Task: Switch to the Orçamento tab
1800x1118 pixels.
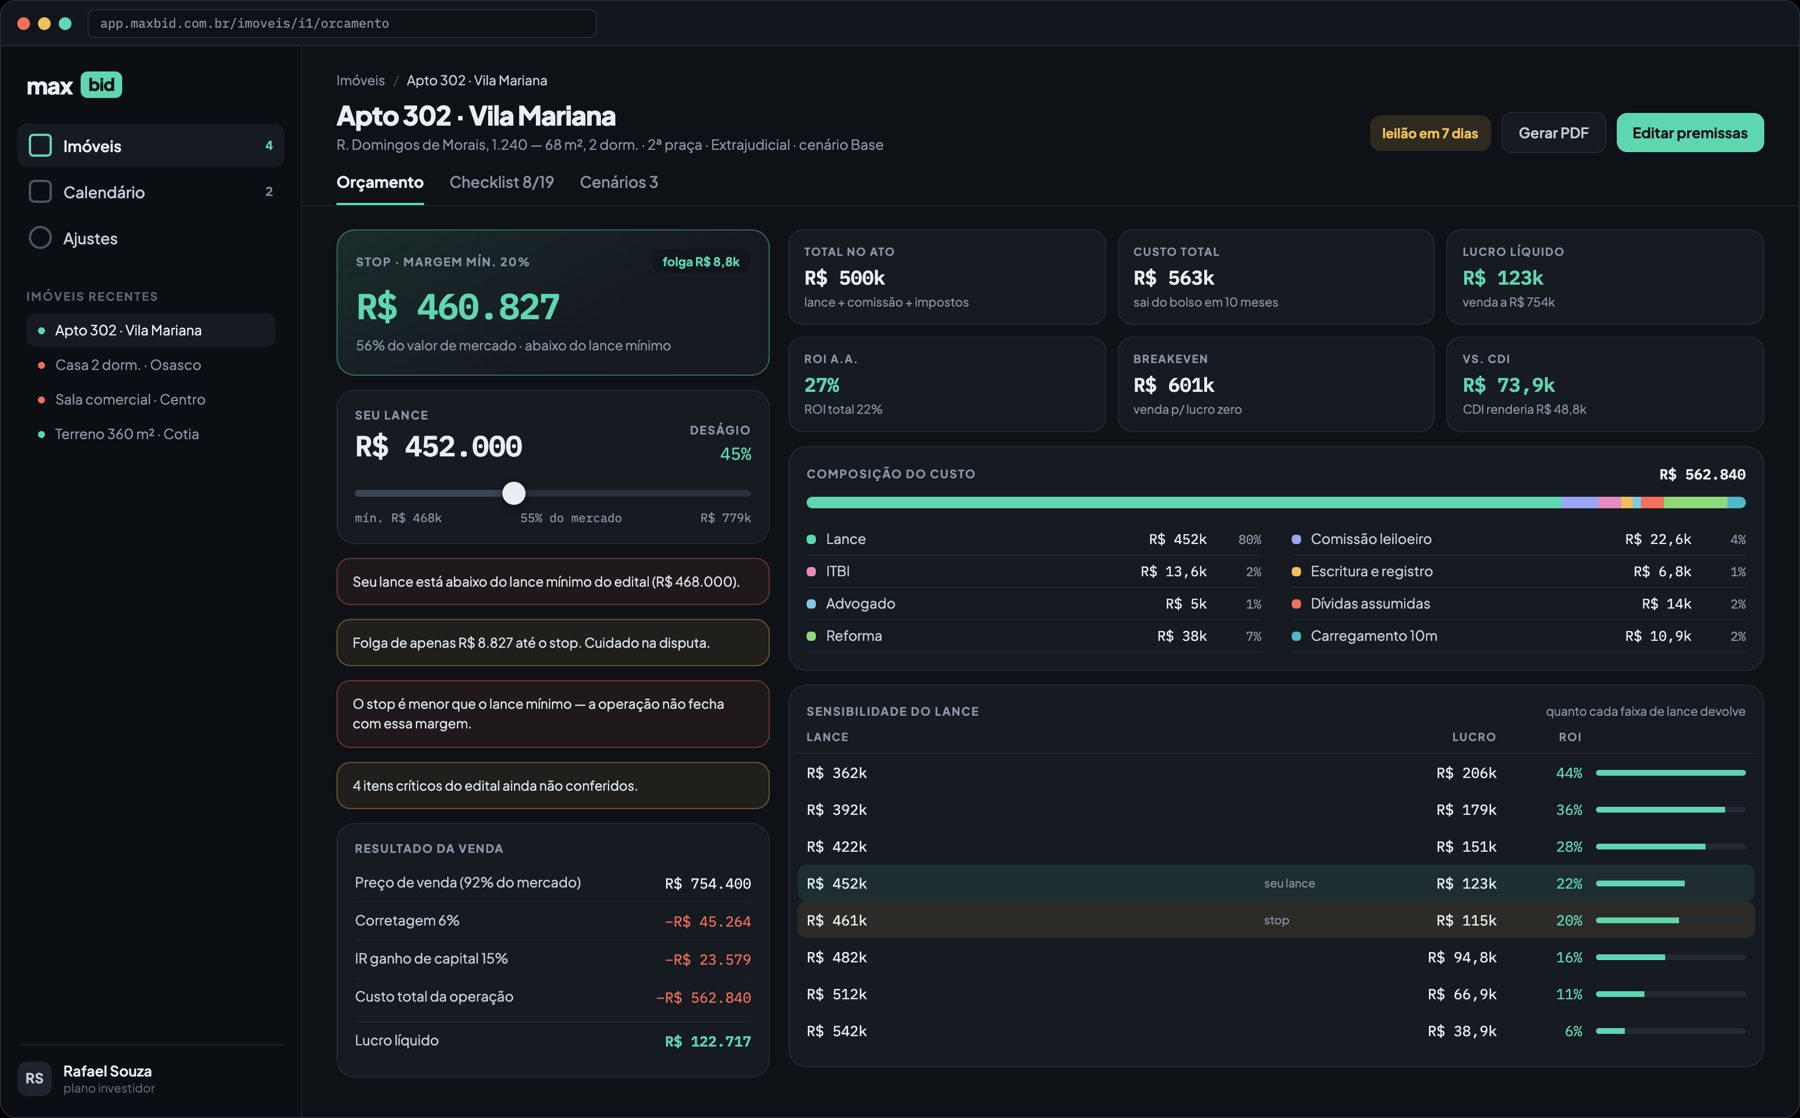Action: tap(380, 182)
